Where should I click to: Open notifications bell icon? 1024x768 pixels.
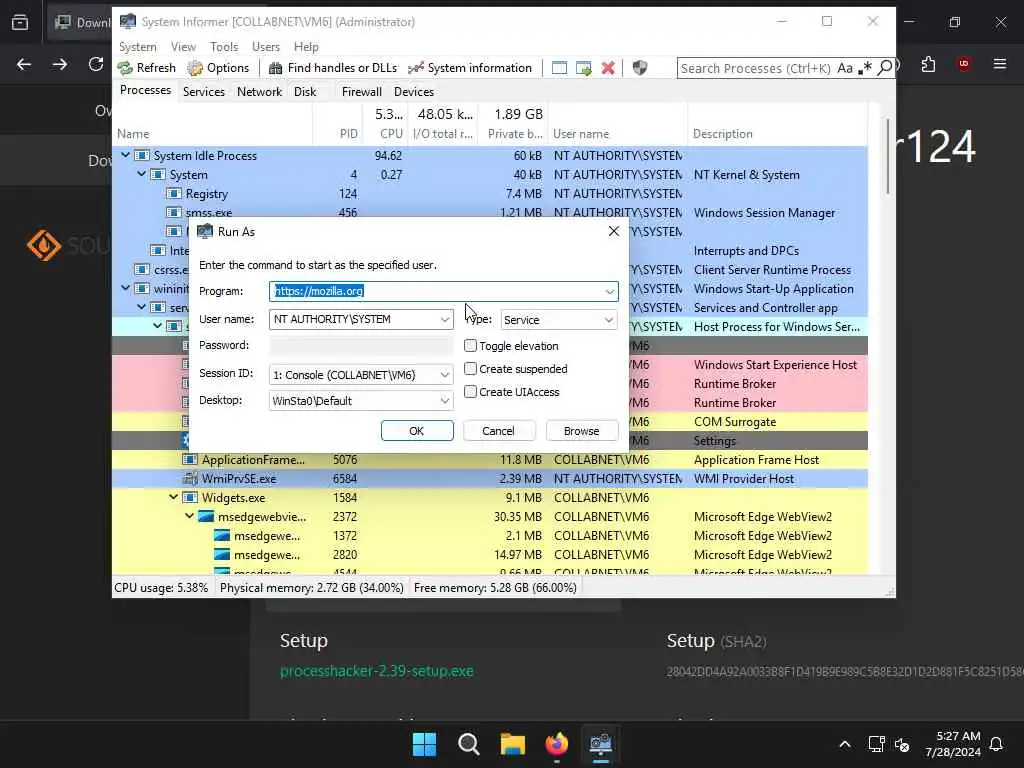click(x=996, y=744)
